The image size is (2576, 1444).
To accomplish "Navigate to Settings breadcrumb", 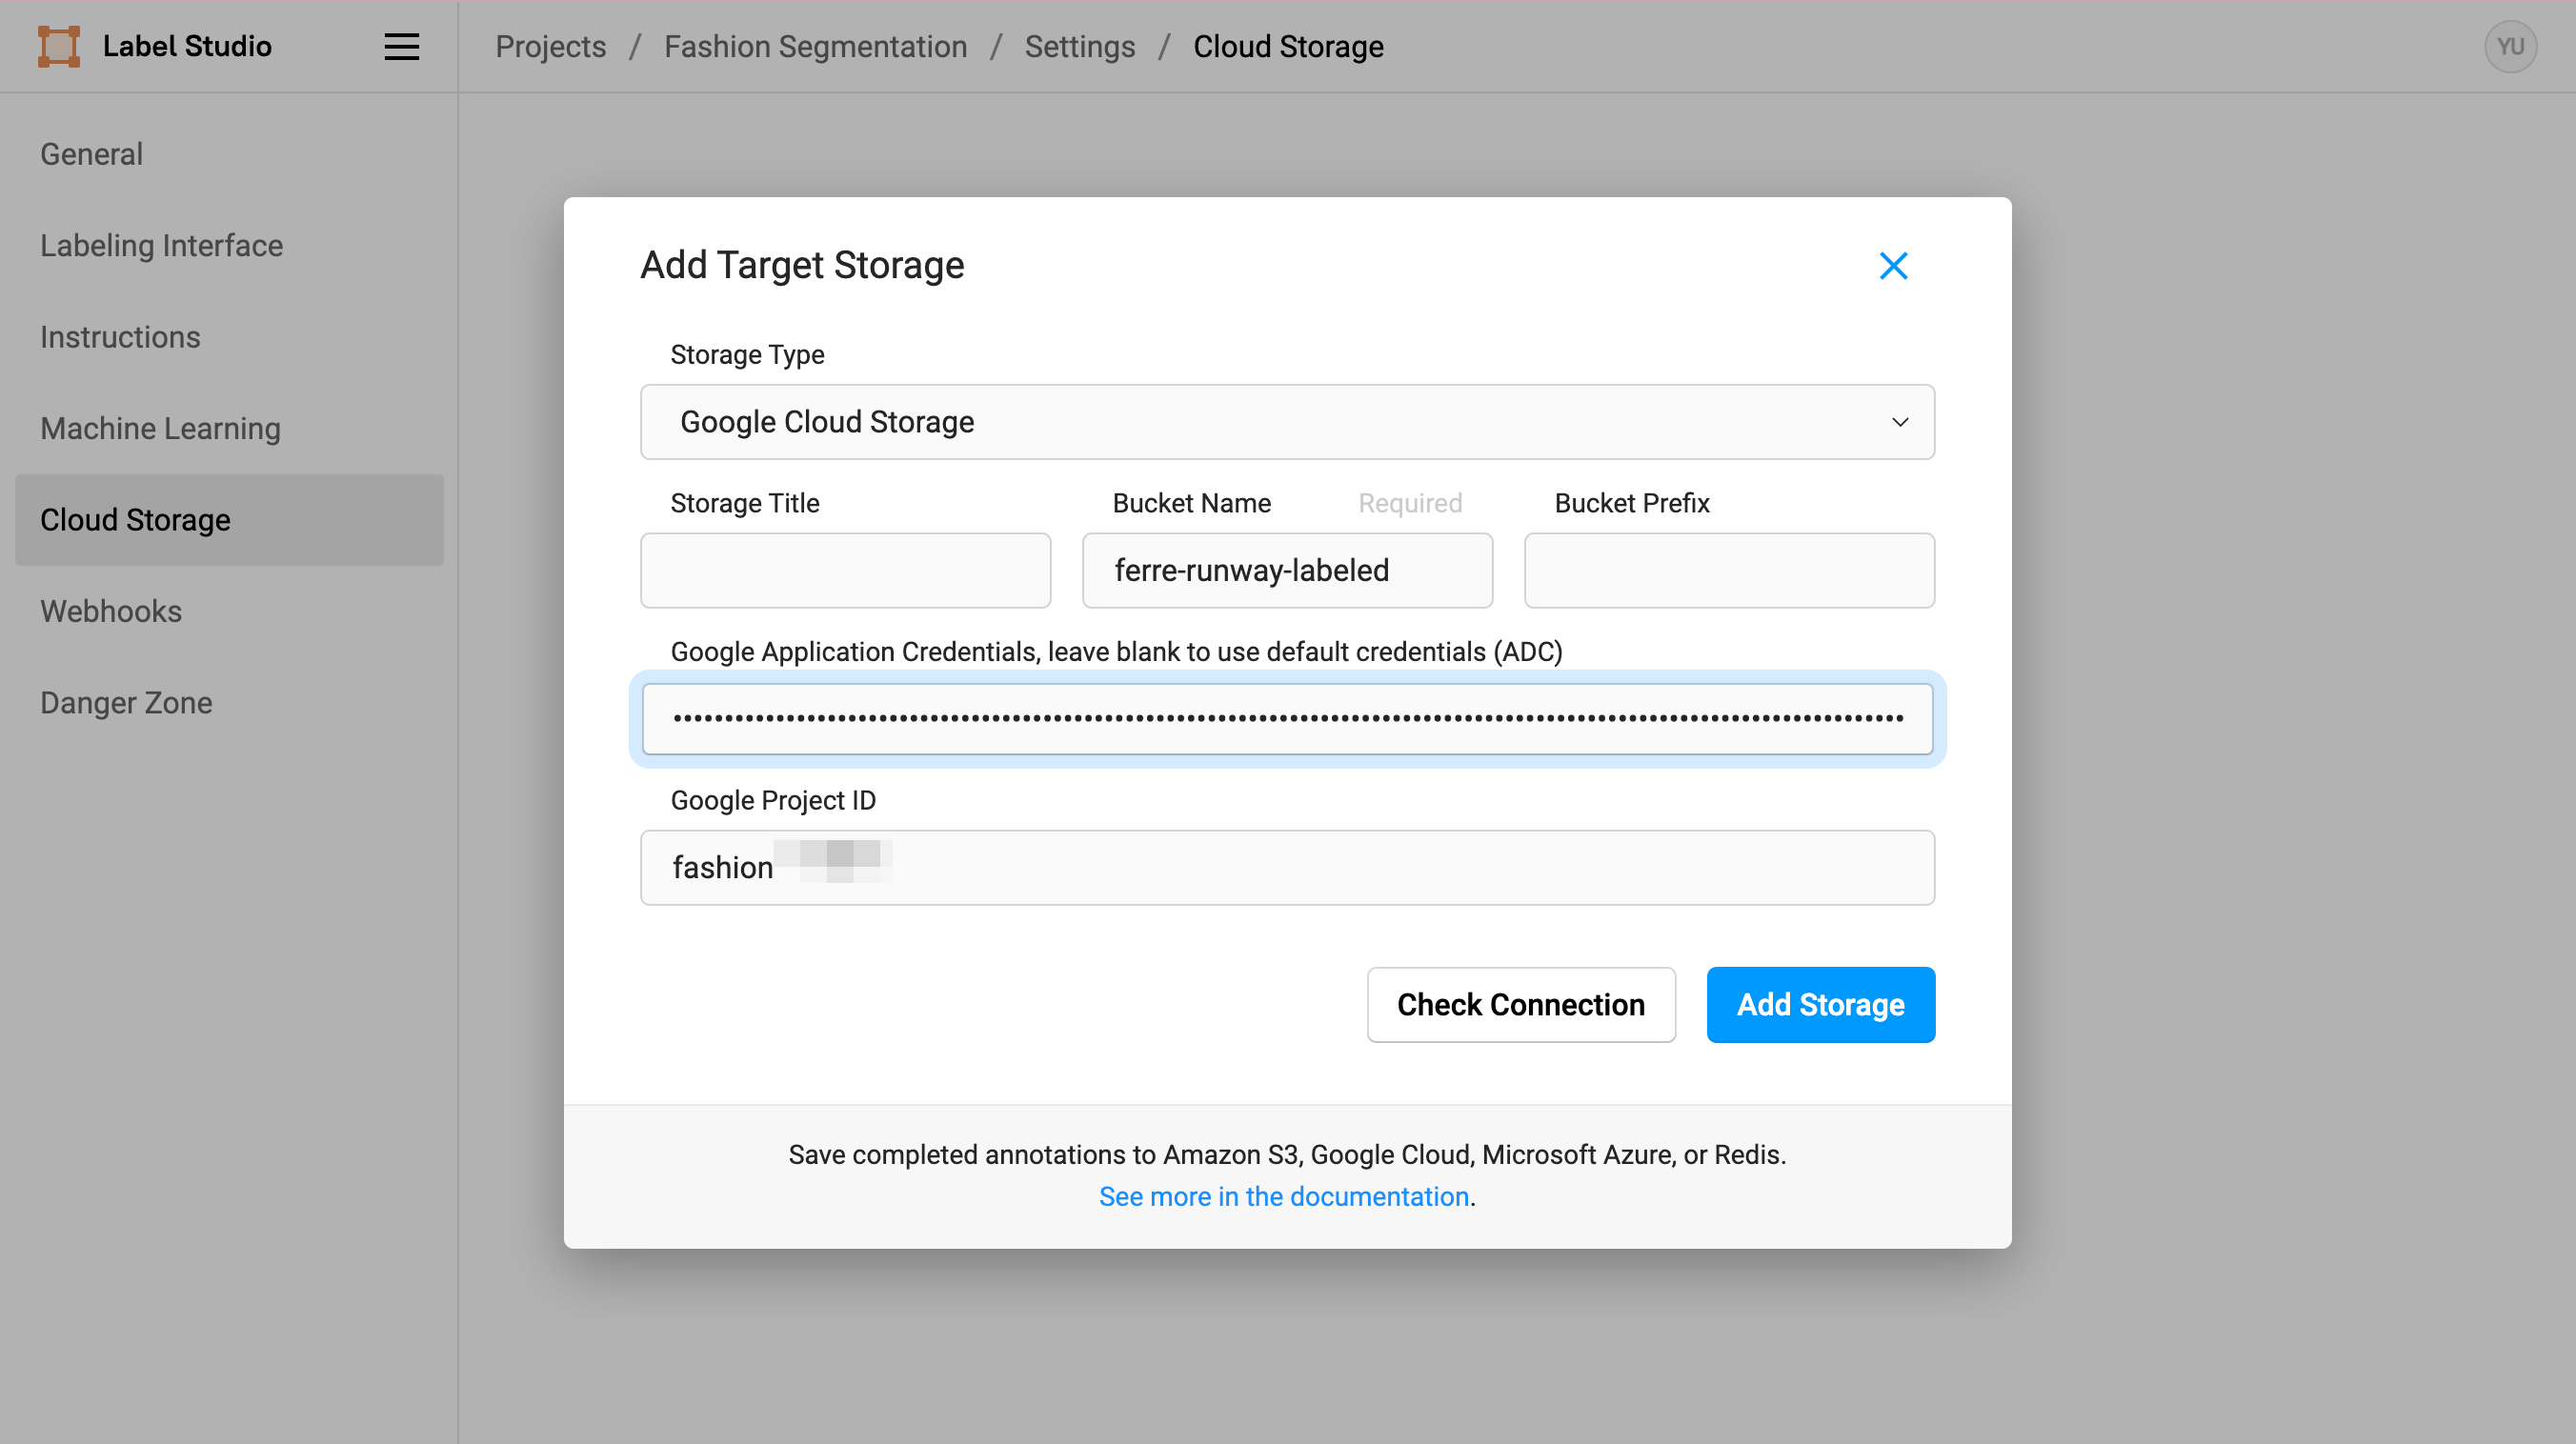I will pyautogui.click(x=1079, y=47).
